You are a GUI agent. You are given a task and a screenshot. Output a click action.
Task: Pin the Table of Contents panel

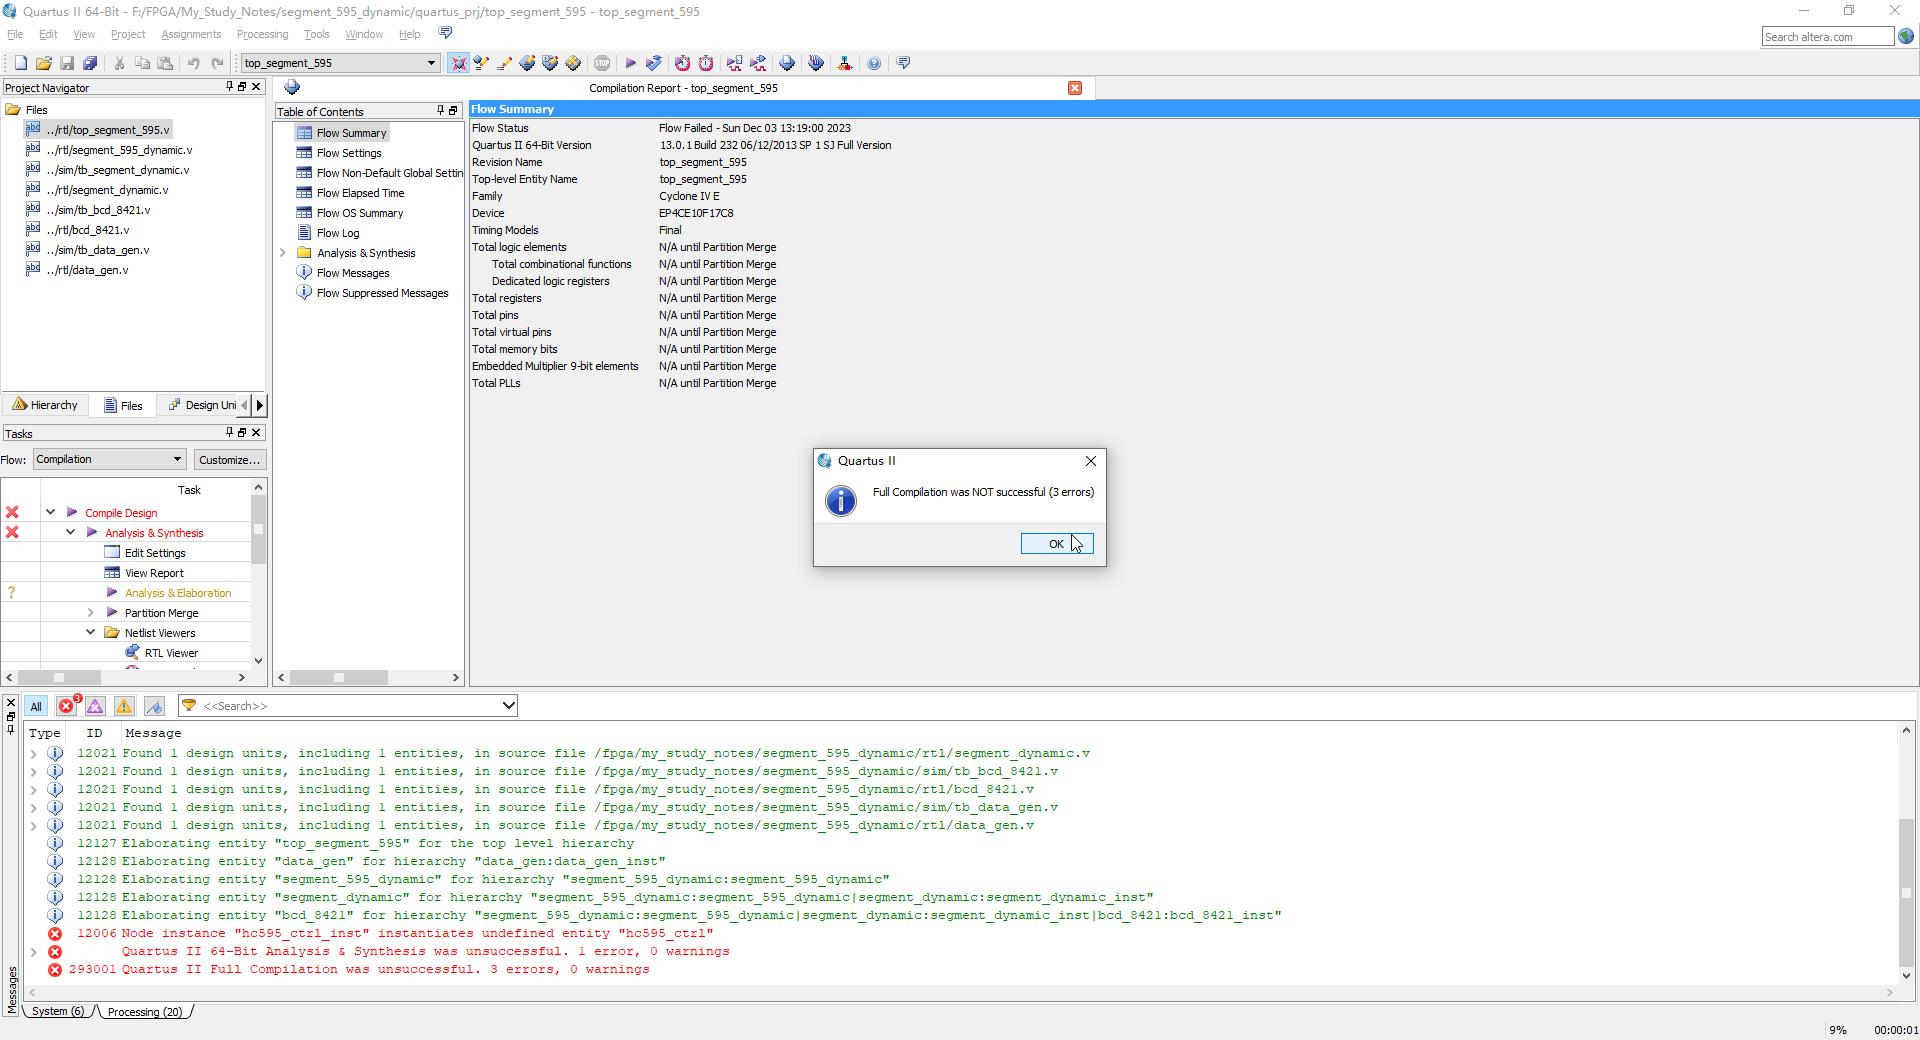(440, 111)
